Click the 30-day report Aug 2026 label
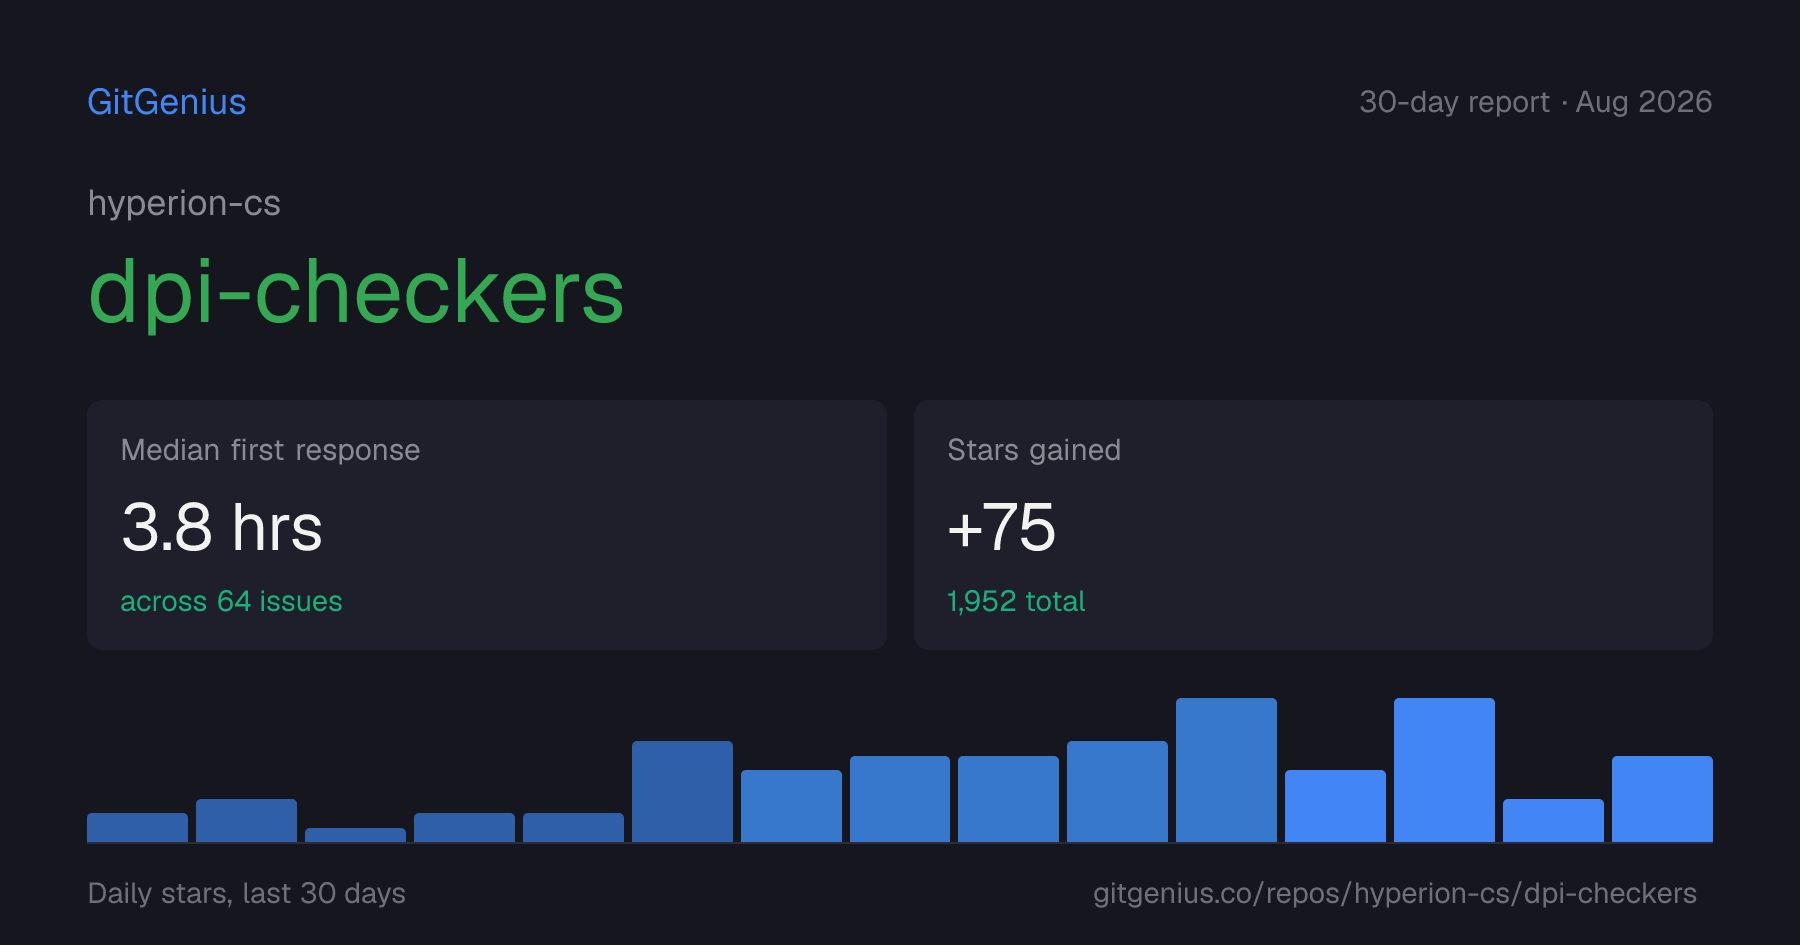This screenshot has width=1800, height=945. (x=1535, y=102)
